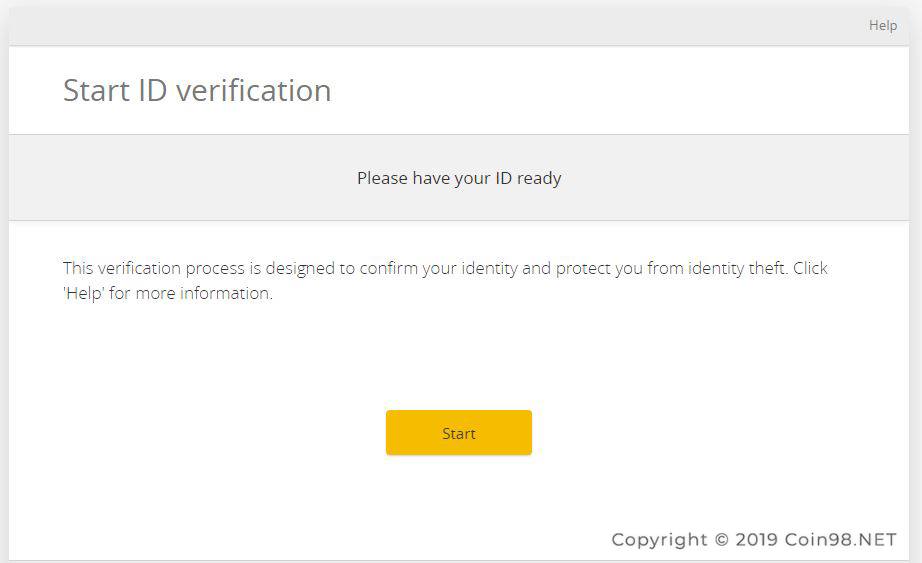
Task: Click 'This verification process' at paragraph start
Action: (153, 268)
